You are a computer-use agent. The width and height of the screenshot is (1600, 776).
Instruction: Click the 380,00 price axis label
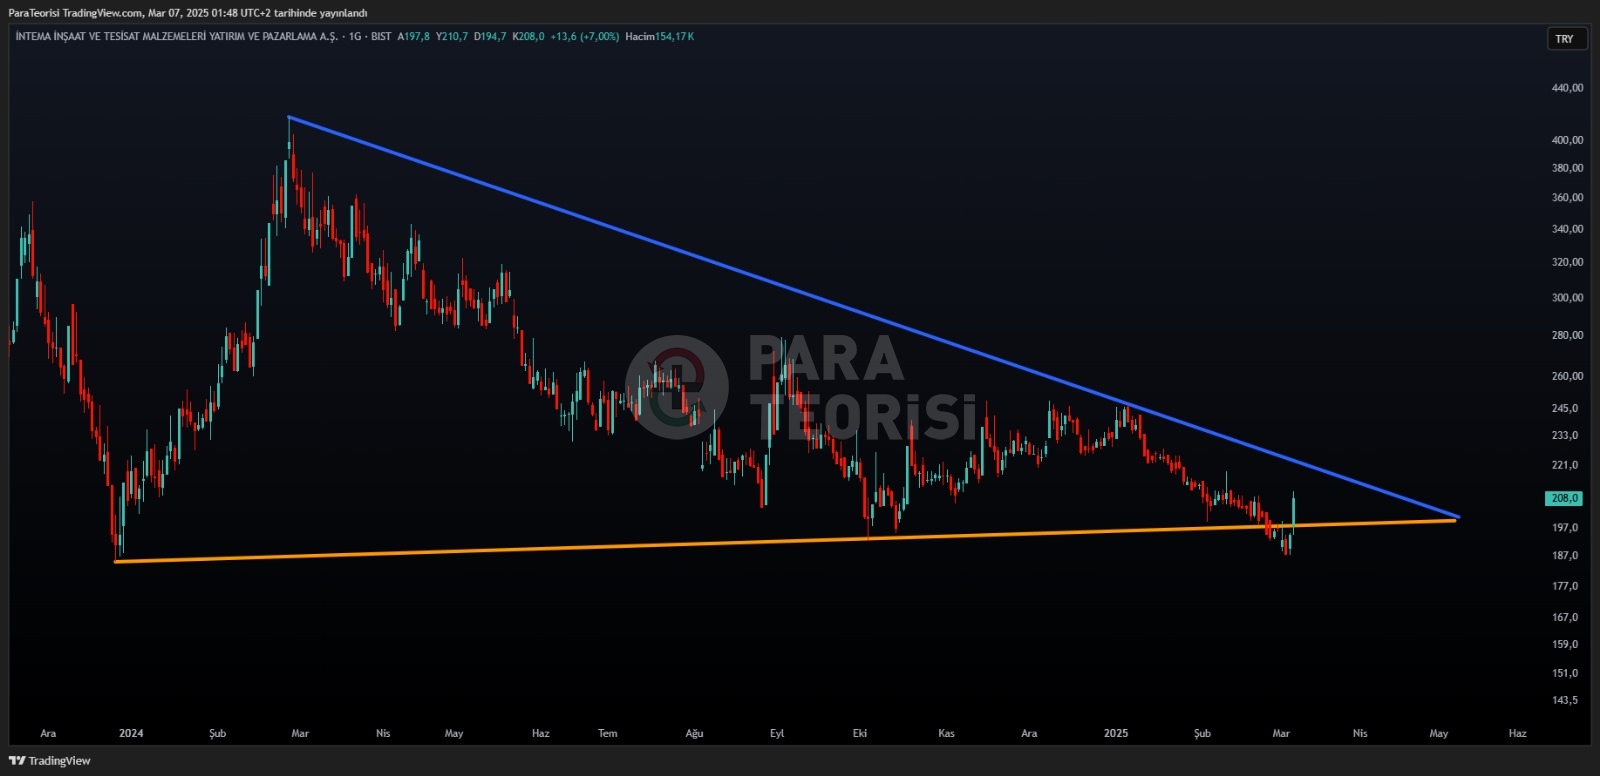1567,168
